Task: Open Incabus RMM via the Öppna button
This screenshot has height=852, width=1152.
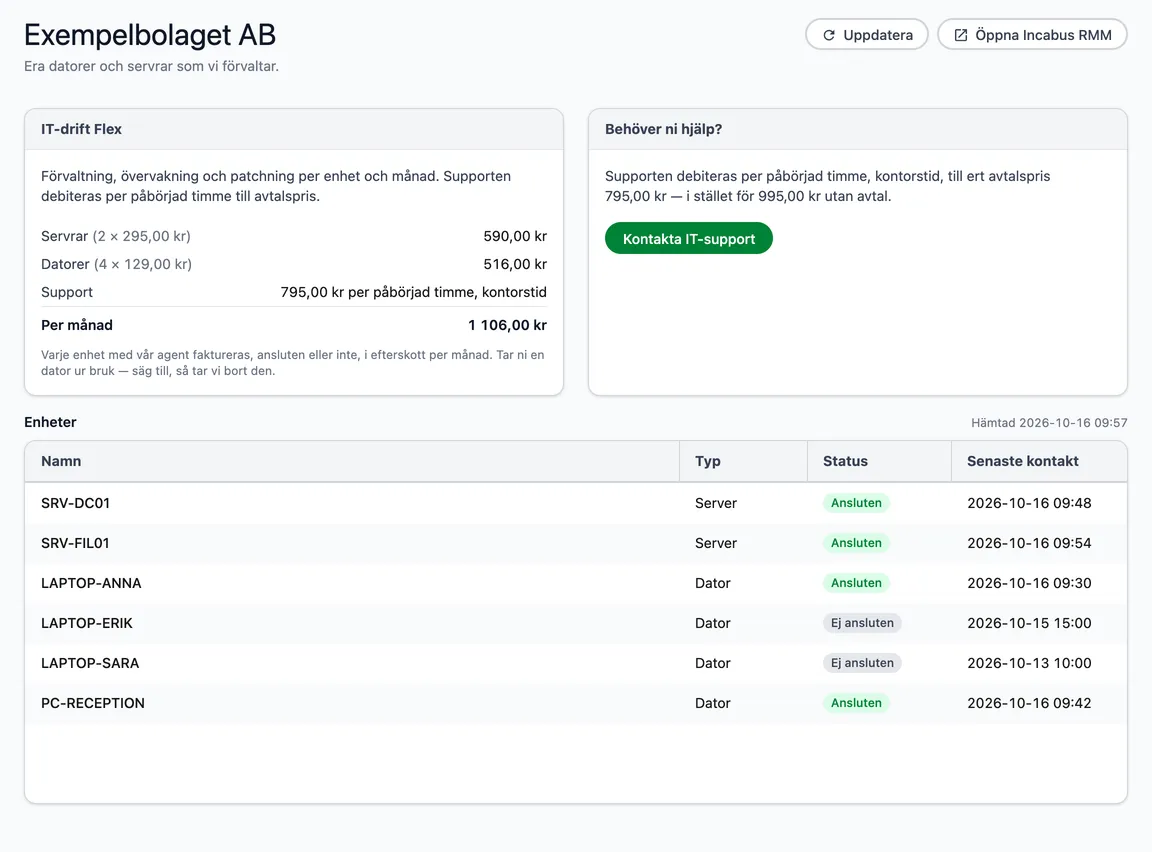Action: [1032, 35]
